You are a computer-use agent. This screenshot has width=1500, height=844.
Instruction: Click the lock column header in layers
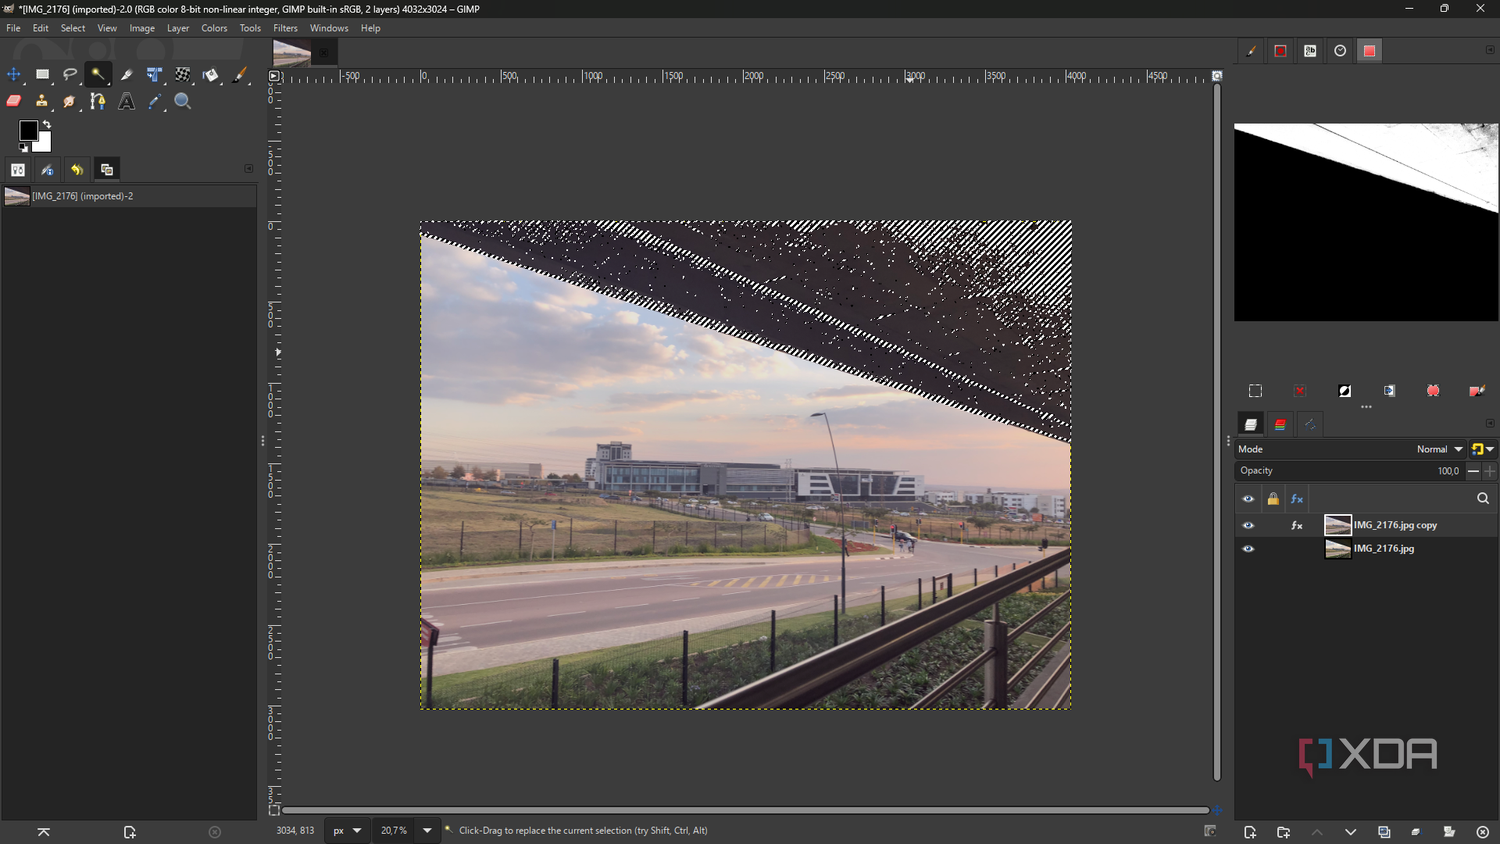pyautogui.click(x=1273, y=498)
